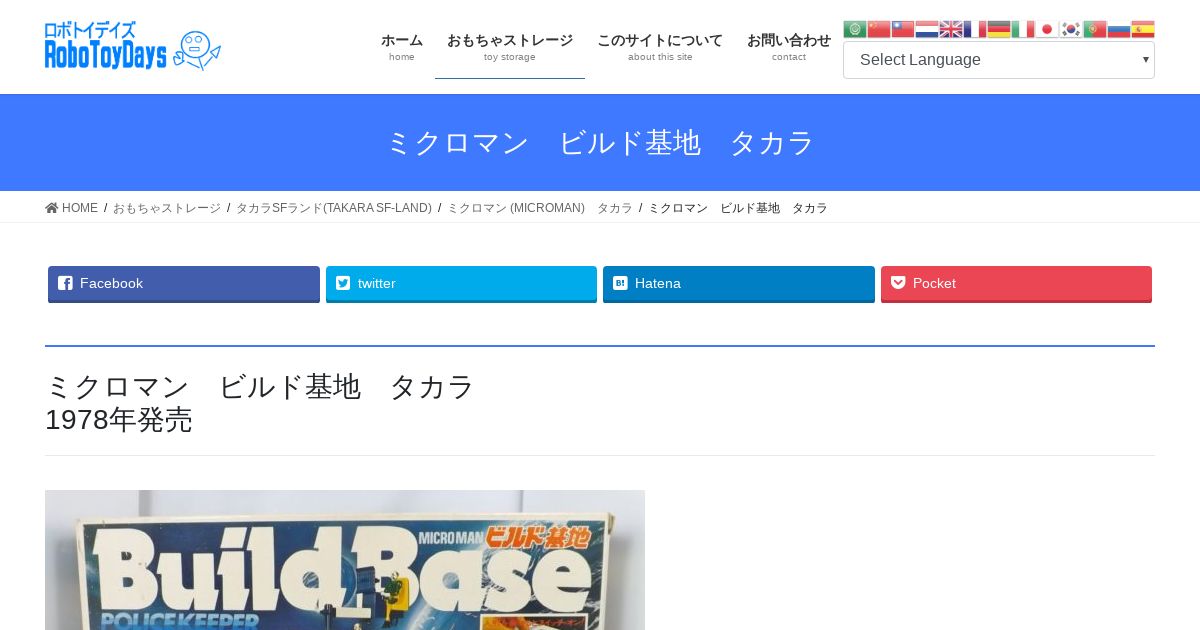This screenshot has height=630, width=1200.
Task: Select the Russian flag
Action: pyautogui.click(x=1119, y=29)
